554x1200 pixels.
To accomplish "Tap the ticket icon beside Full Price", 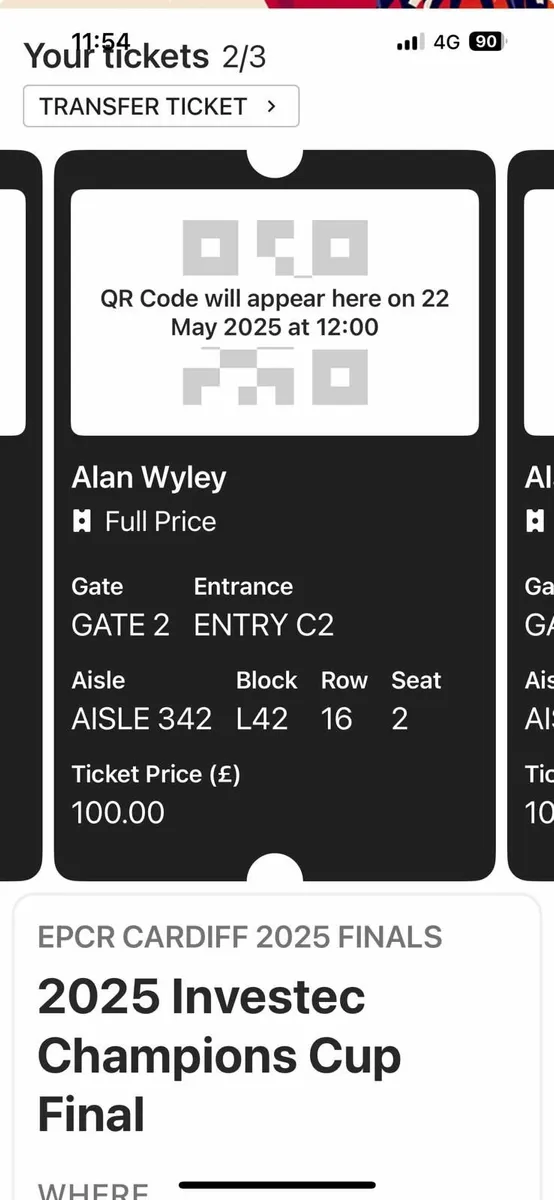I will pyautogui.click(x=83, y=522).
